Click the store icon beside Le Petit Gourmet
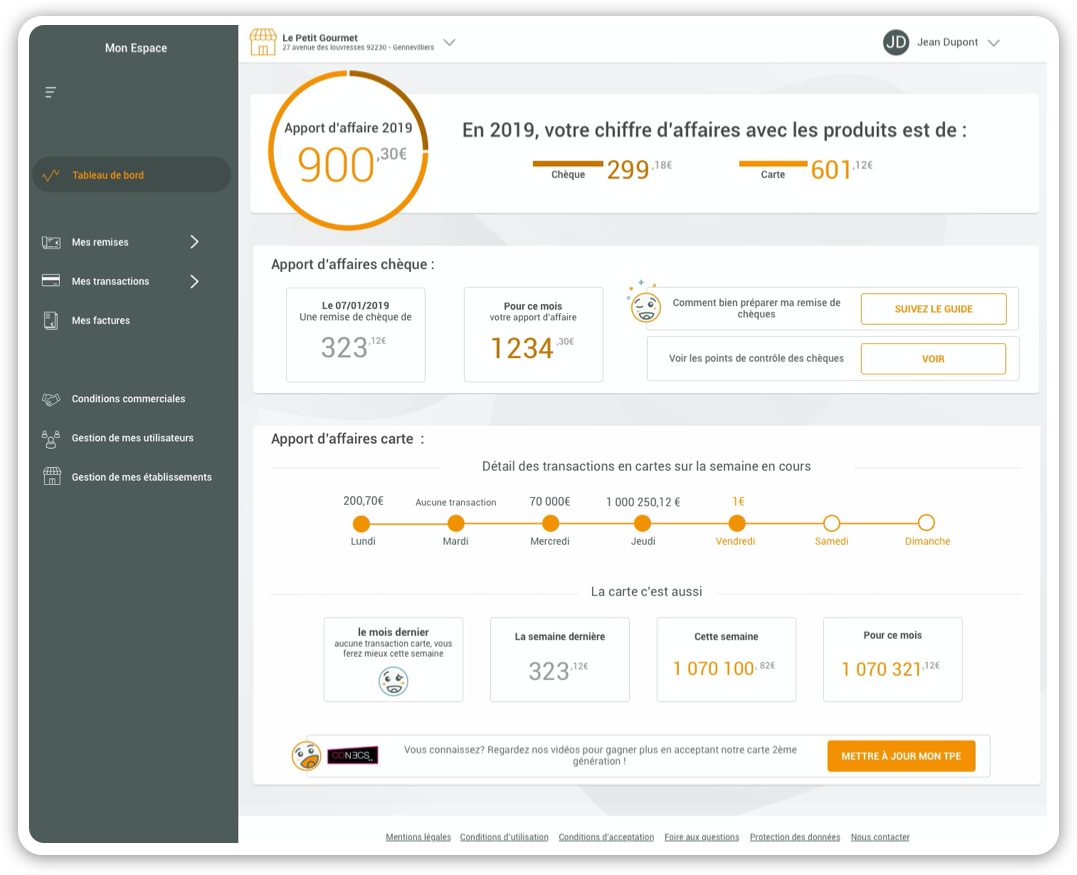This screenshot has width=1077, height=875. [263, 42]
